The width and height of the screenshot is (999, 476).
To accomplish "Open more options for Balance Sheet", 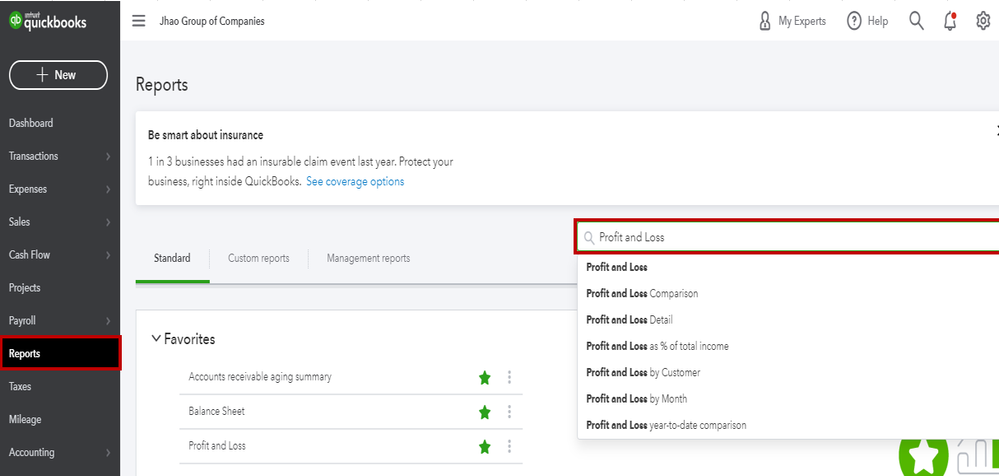I will (x=509, y=412).
